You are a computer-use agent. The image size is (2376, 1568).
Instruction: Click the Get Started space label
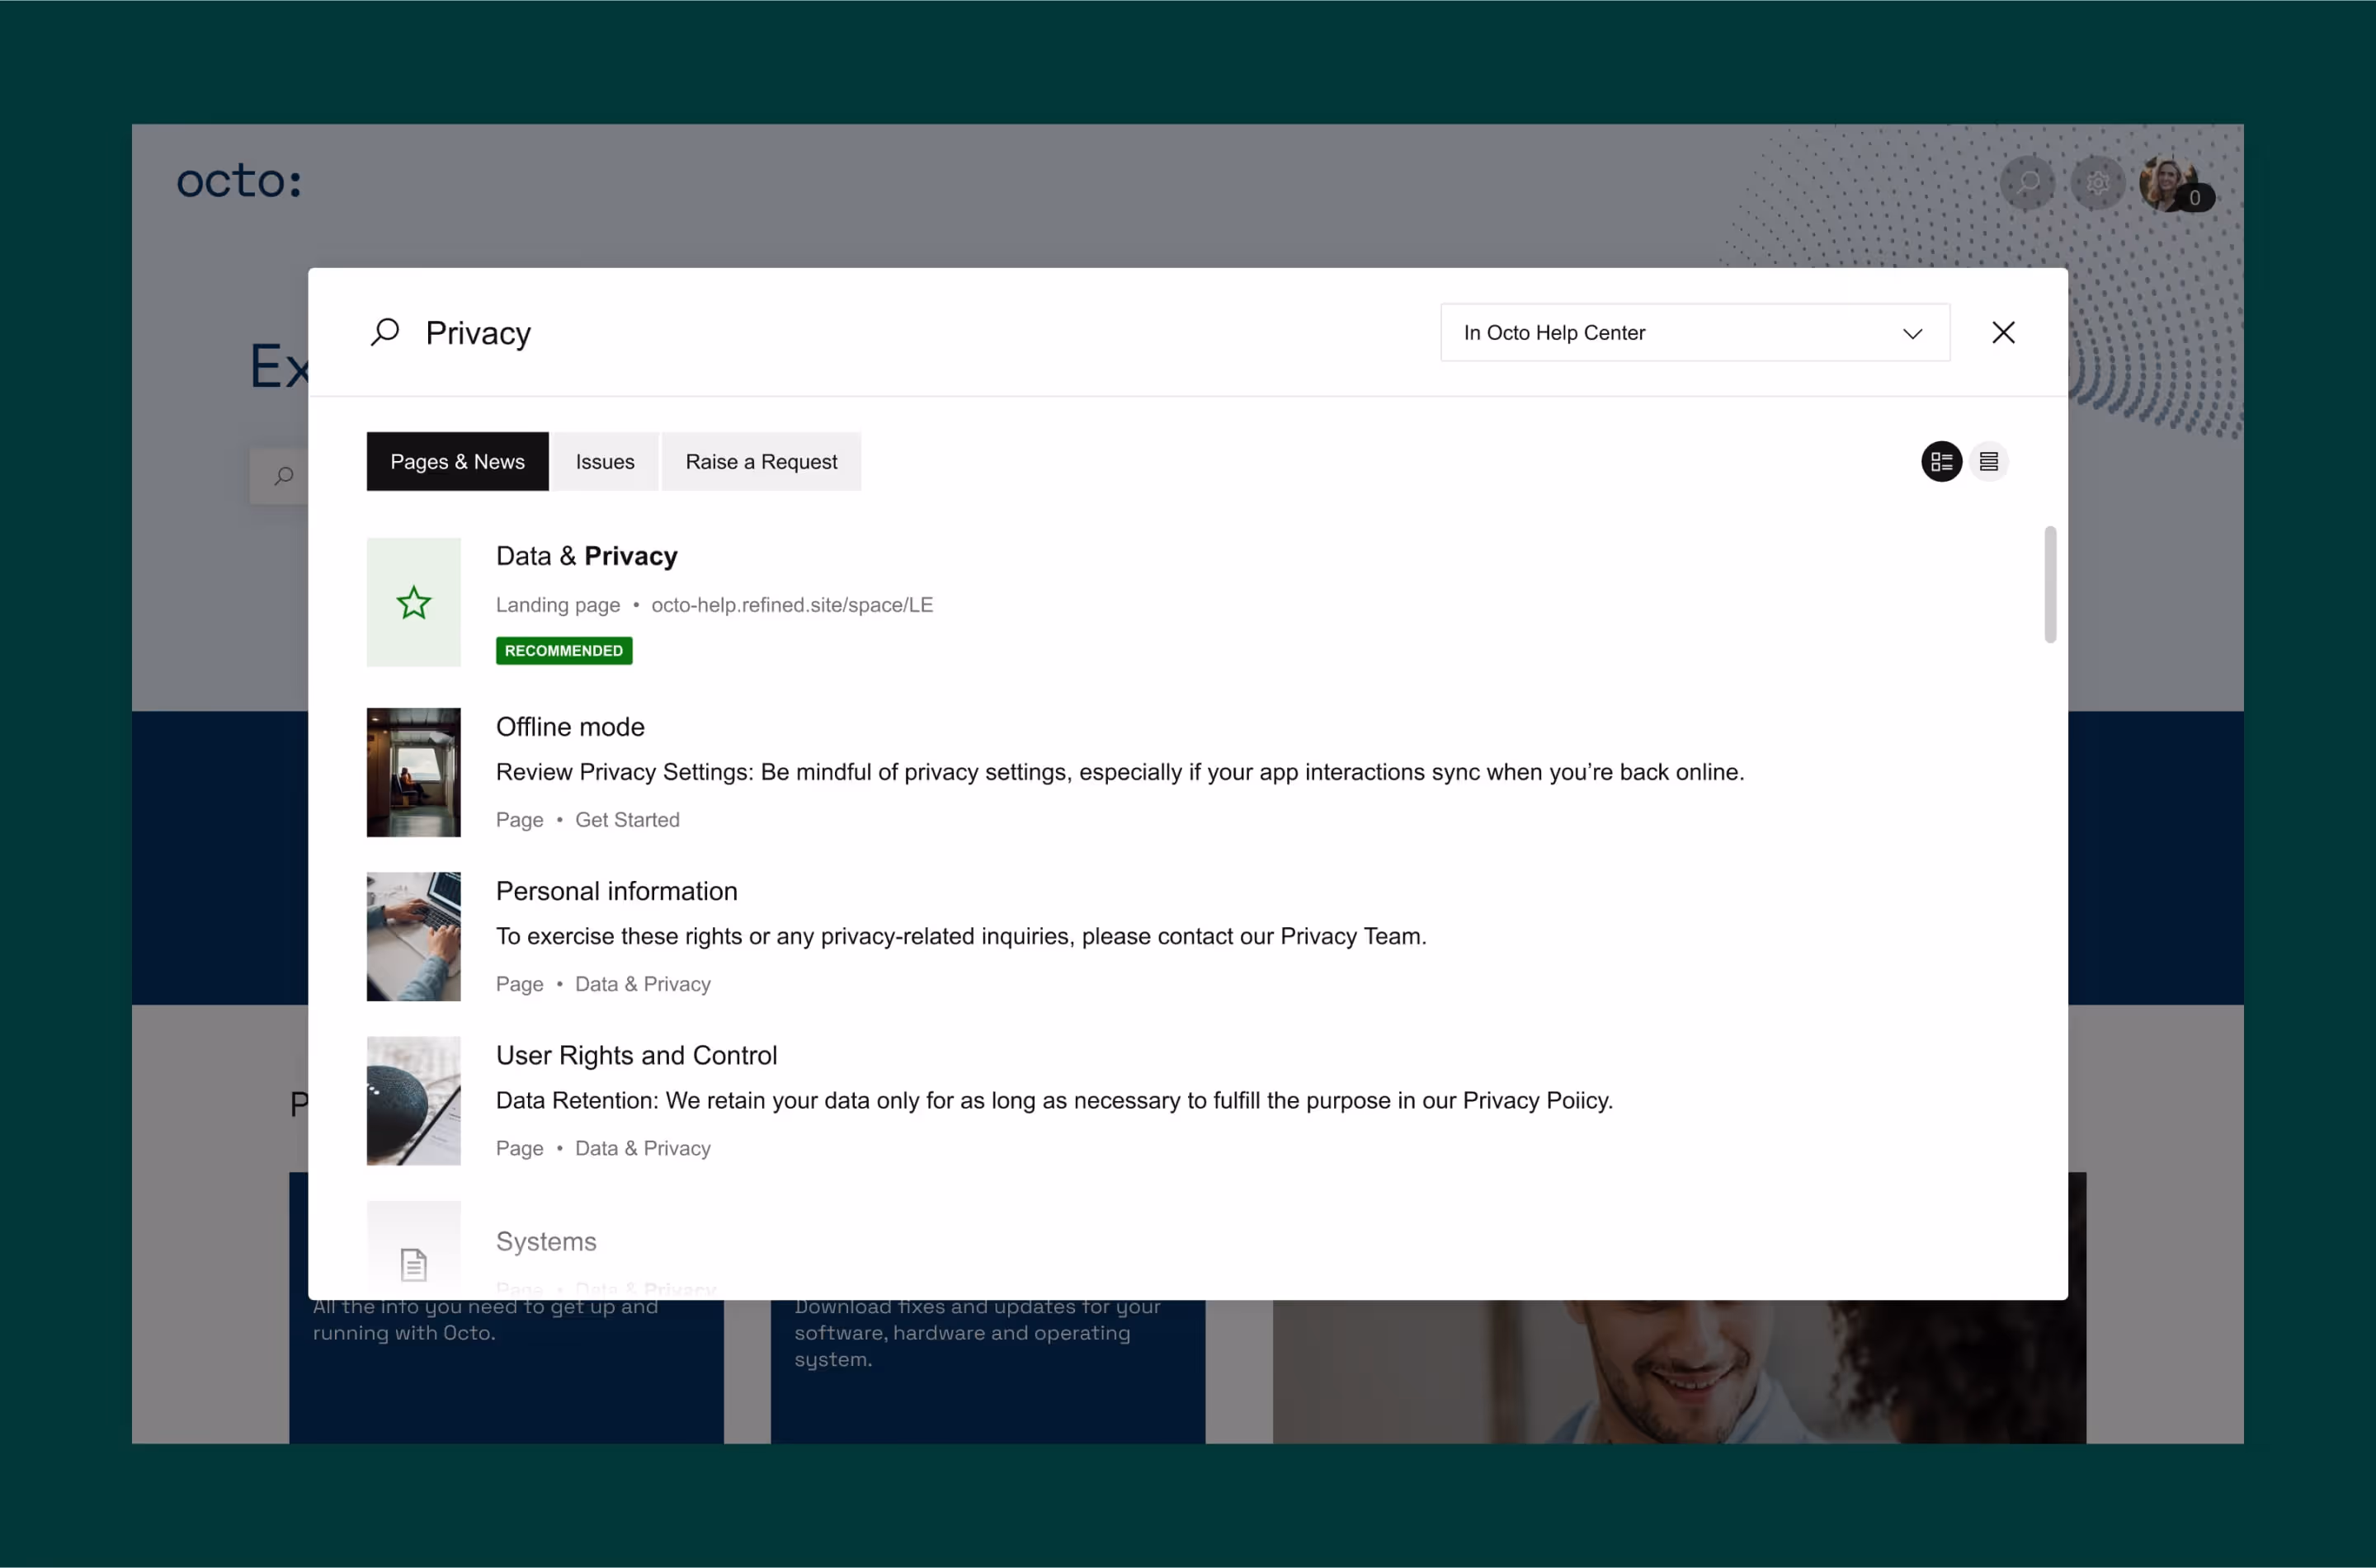click(627, 820)
